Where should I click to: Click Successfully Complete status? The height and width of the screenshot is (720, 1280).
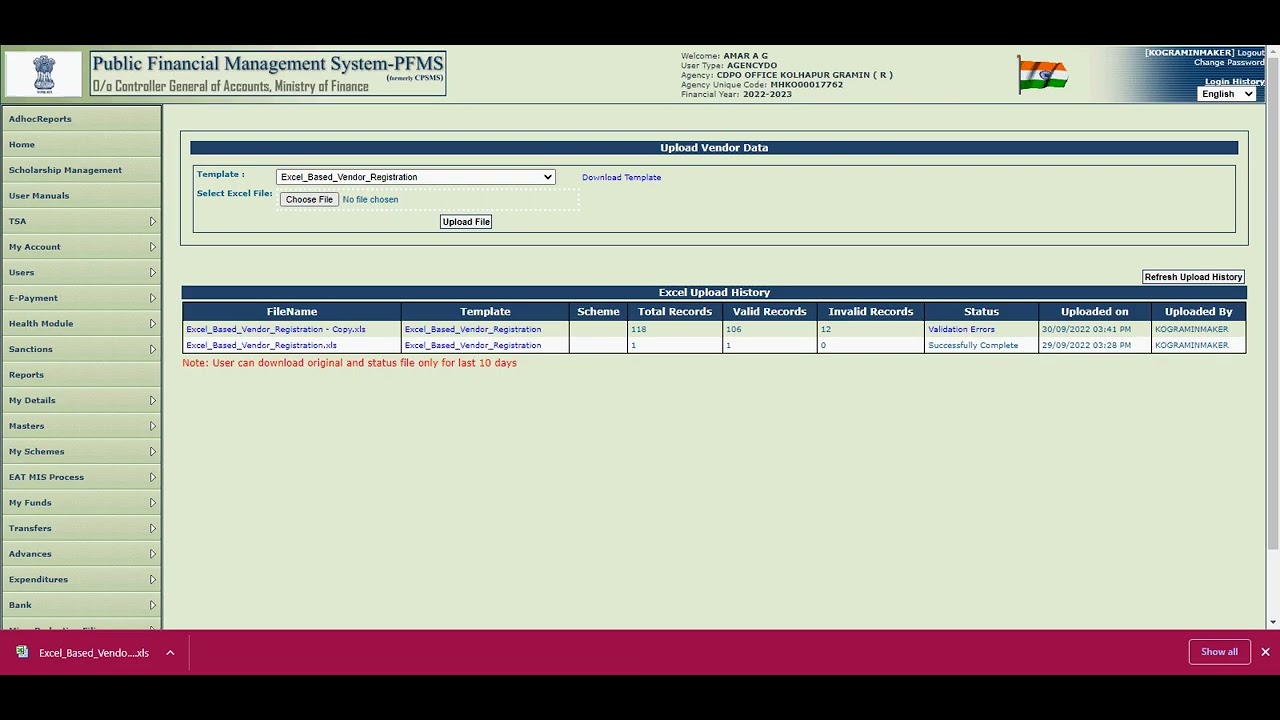coord(973,345)
